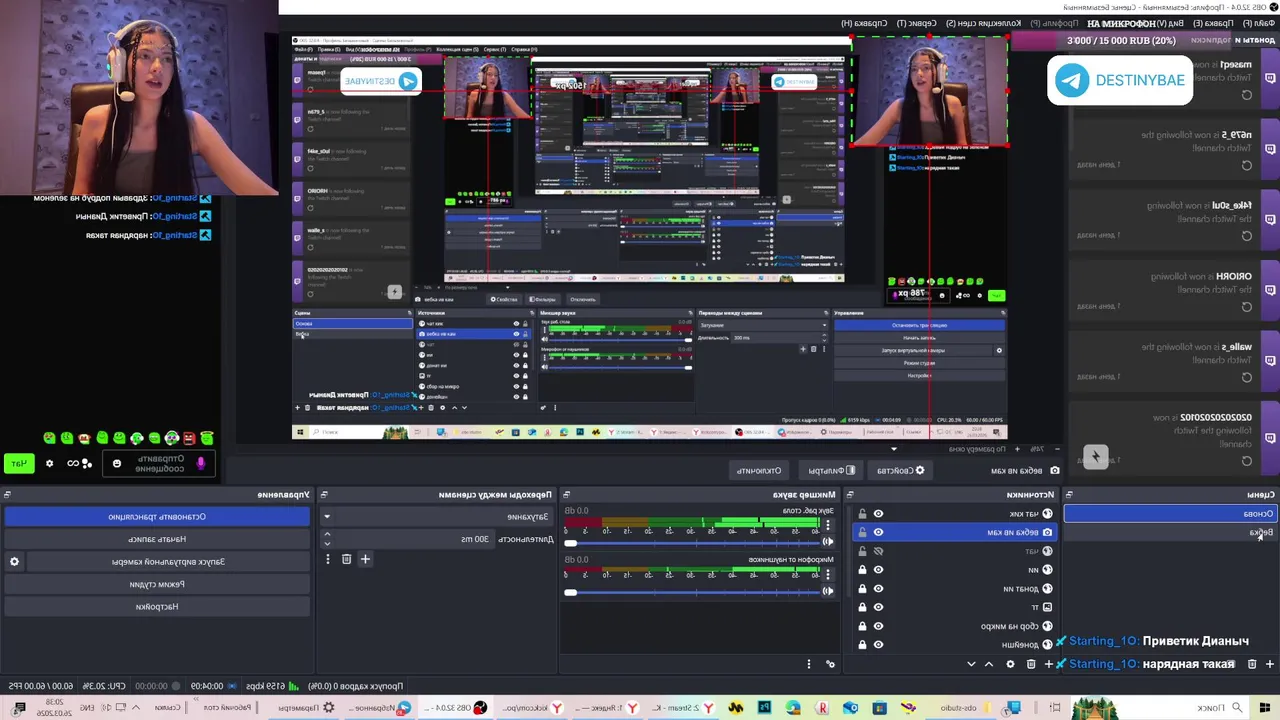1280x720 pixels.
Task: Increase transition duration with up stepper
Action: pos(327,534)
